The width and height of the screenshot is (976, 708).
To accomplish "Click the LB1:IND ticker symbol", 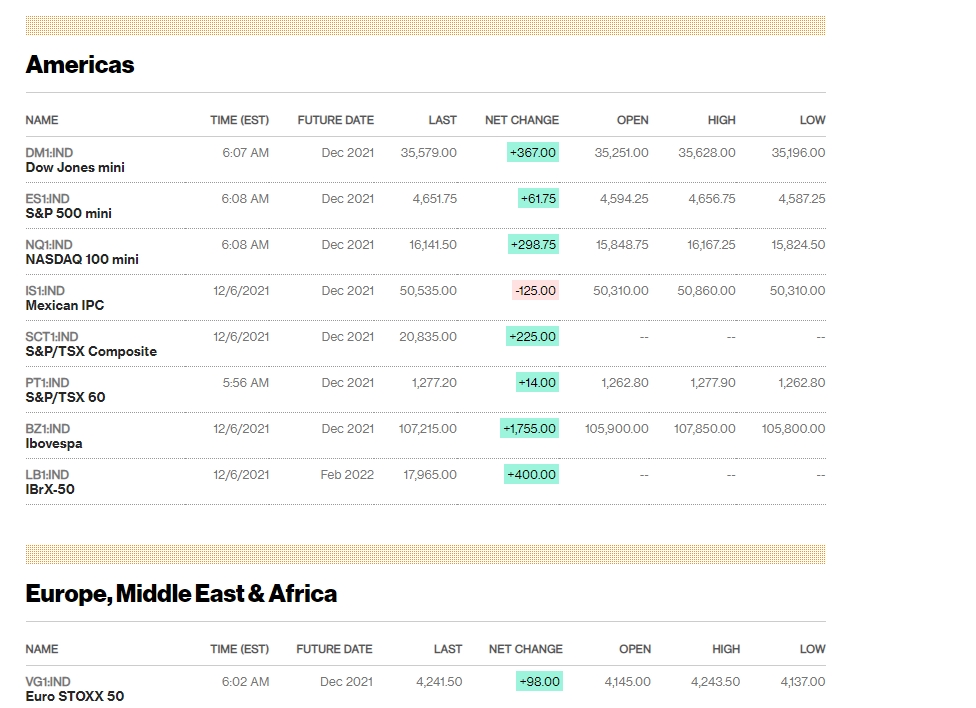I will 47,476.
